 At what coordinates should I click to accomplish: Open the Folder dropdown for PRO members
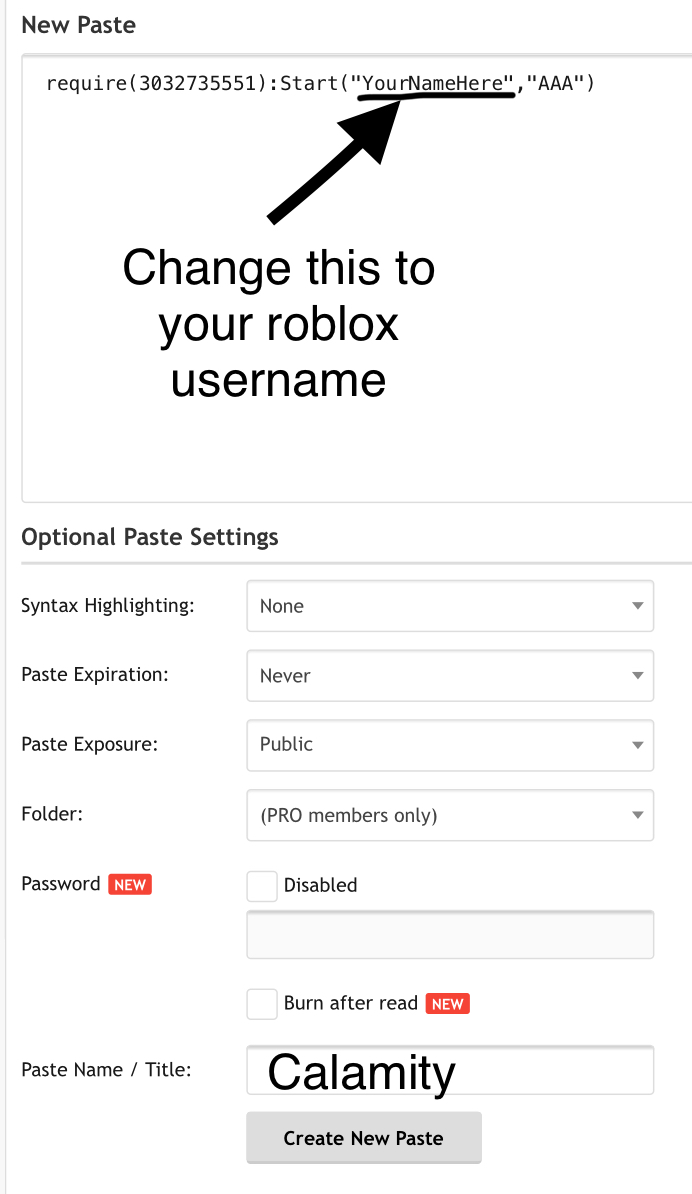[x=450, y=815]
